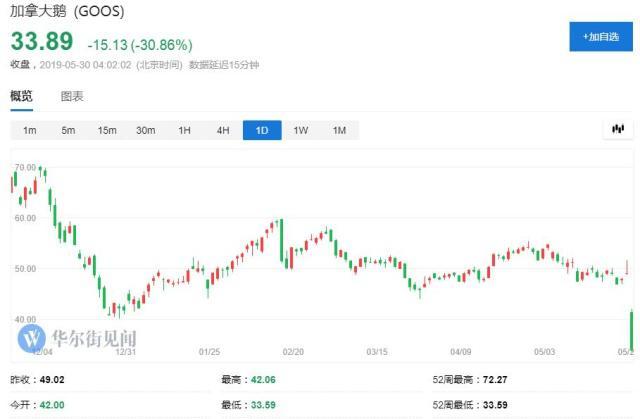Viewport: 640px width, 419px height.
Task: Click the 最高 42.06 value
Action: [263, 380]
